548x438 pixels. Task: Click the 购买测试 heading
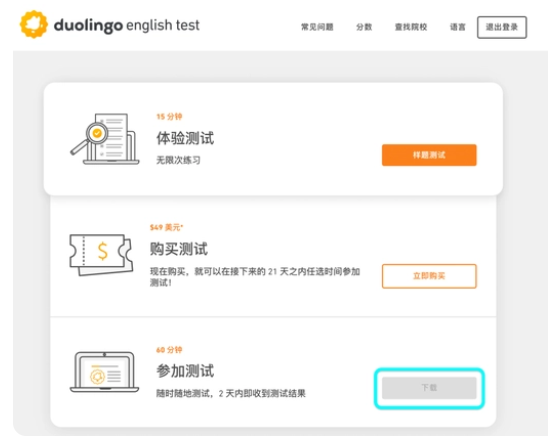point(179,249)
